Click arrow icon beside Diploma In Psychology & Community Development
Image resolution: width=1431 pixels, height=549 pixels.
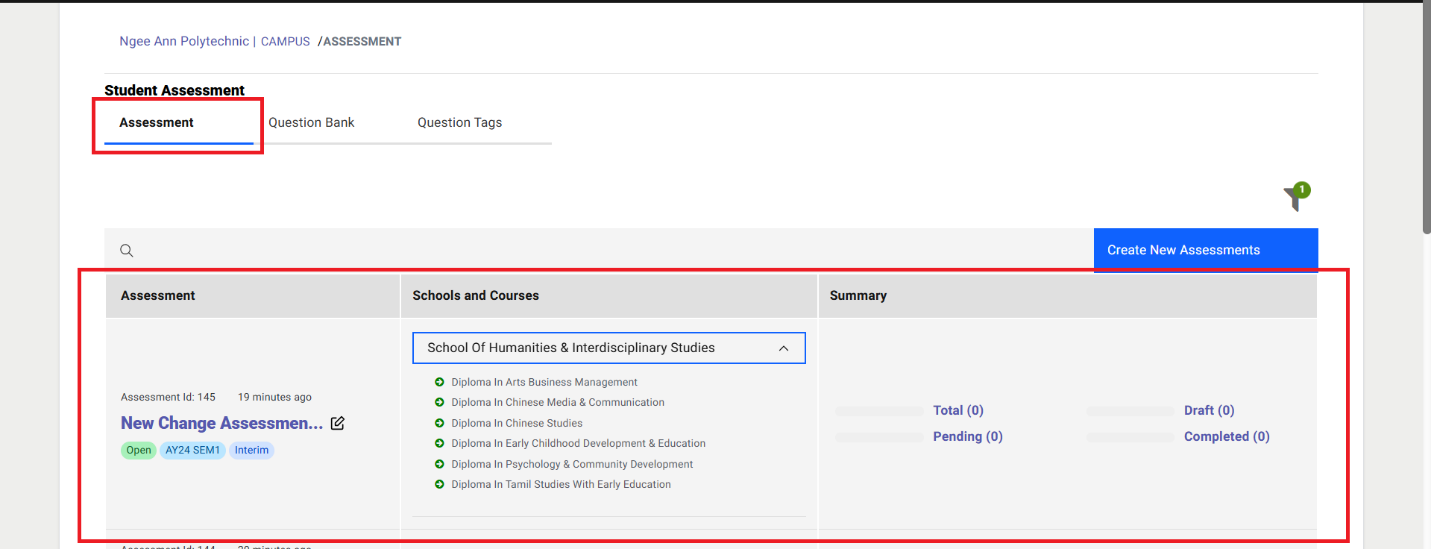440,464
